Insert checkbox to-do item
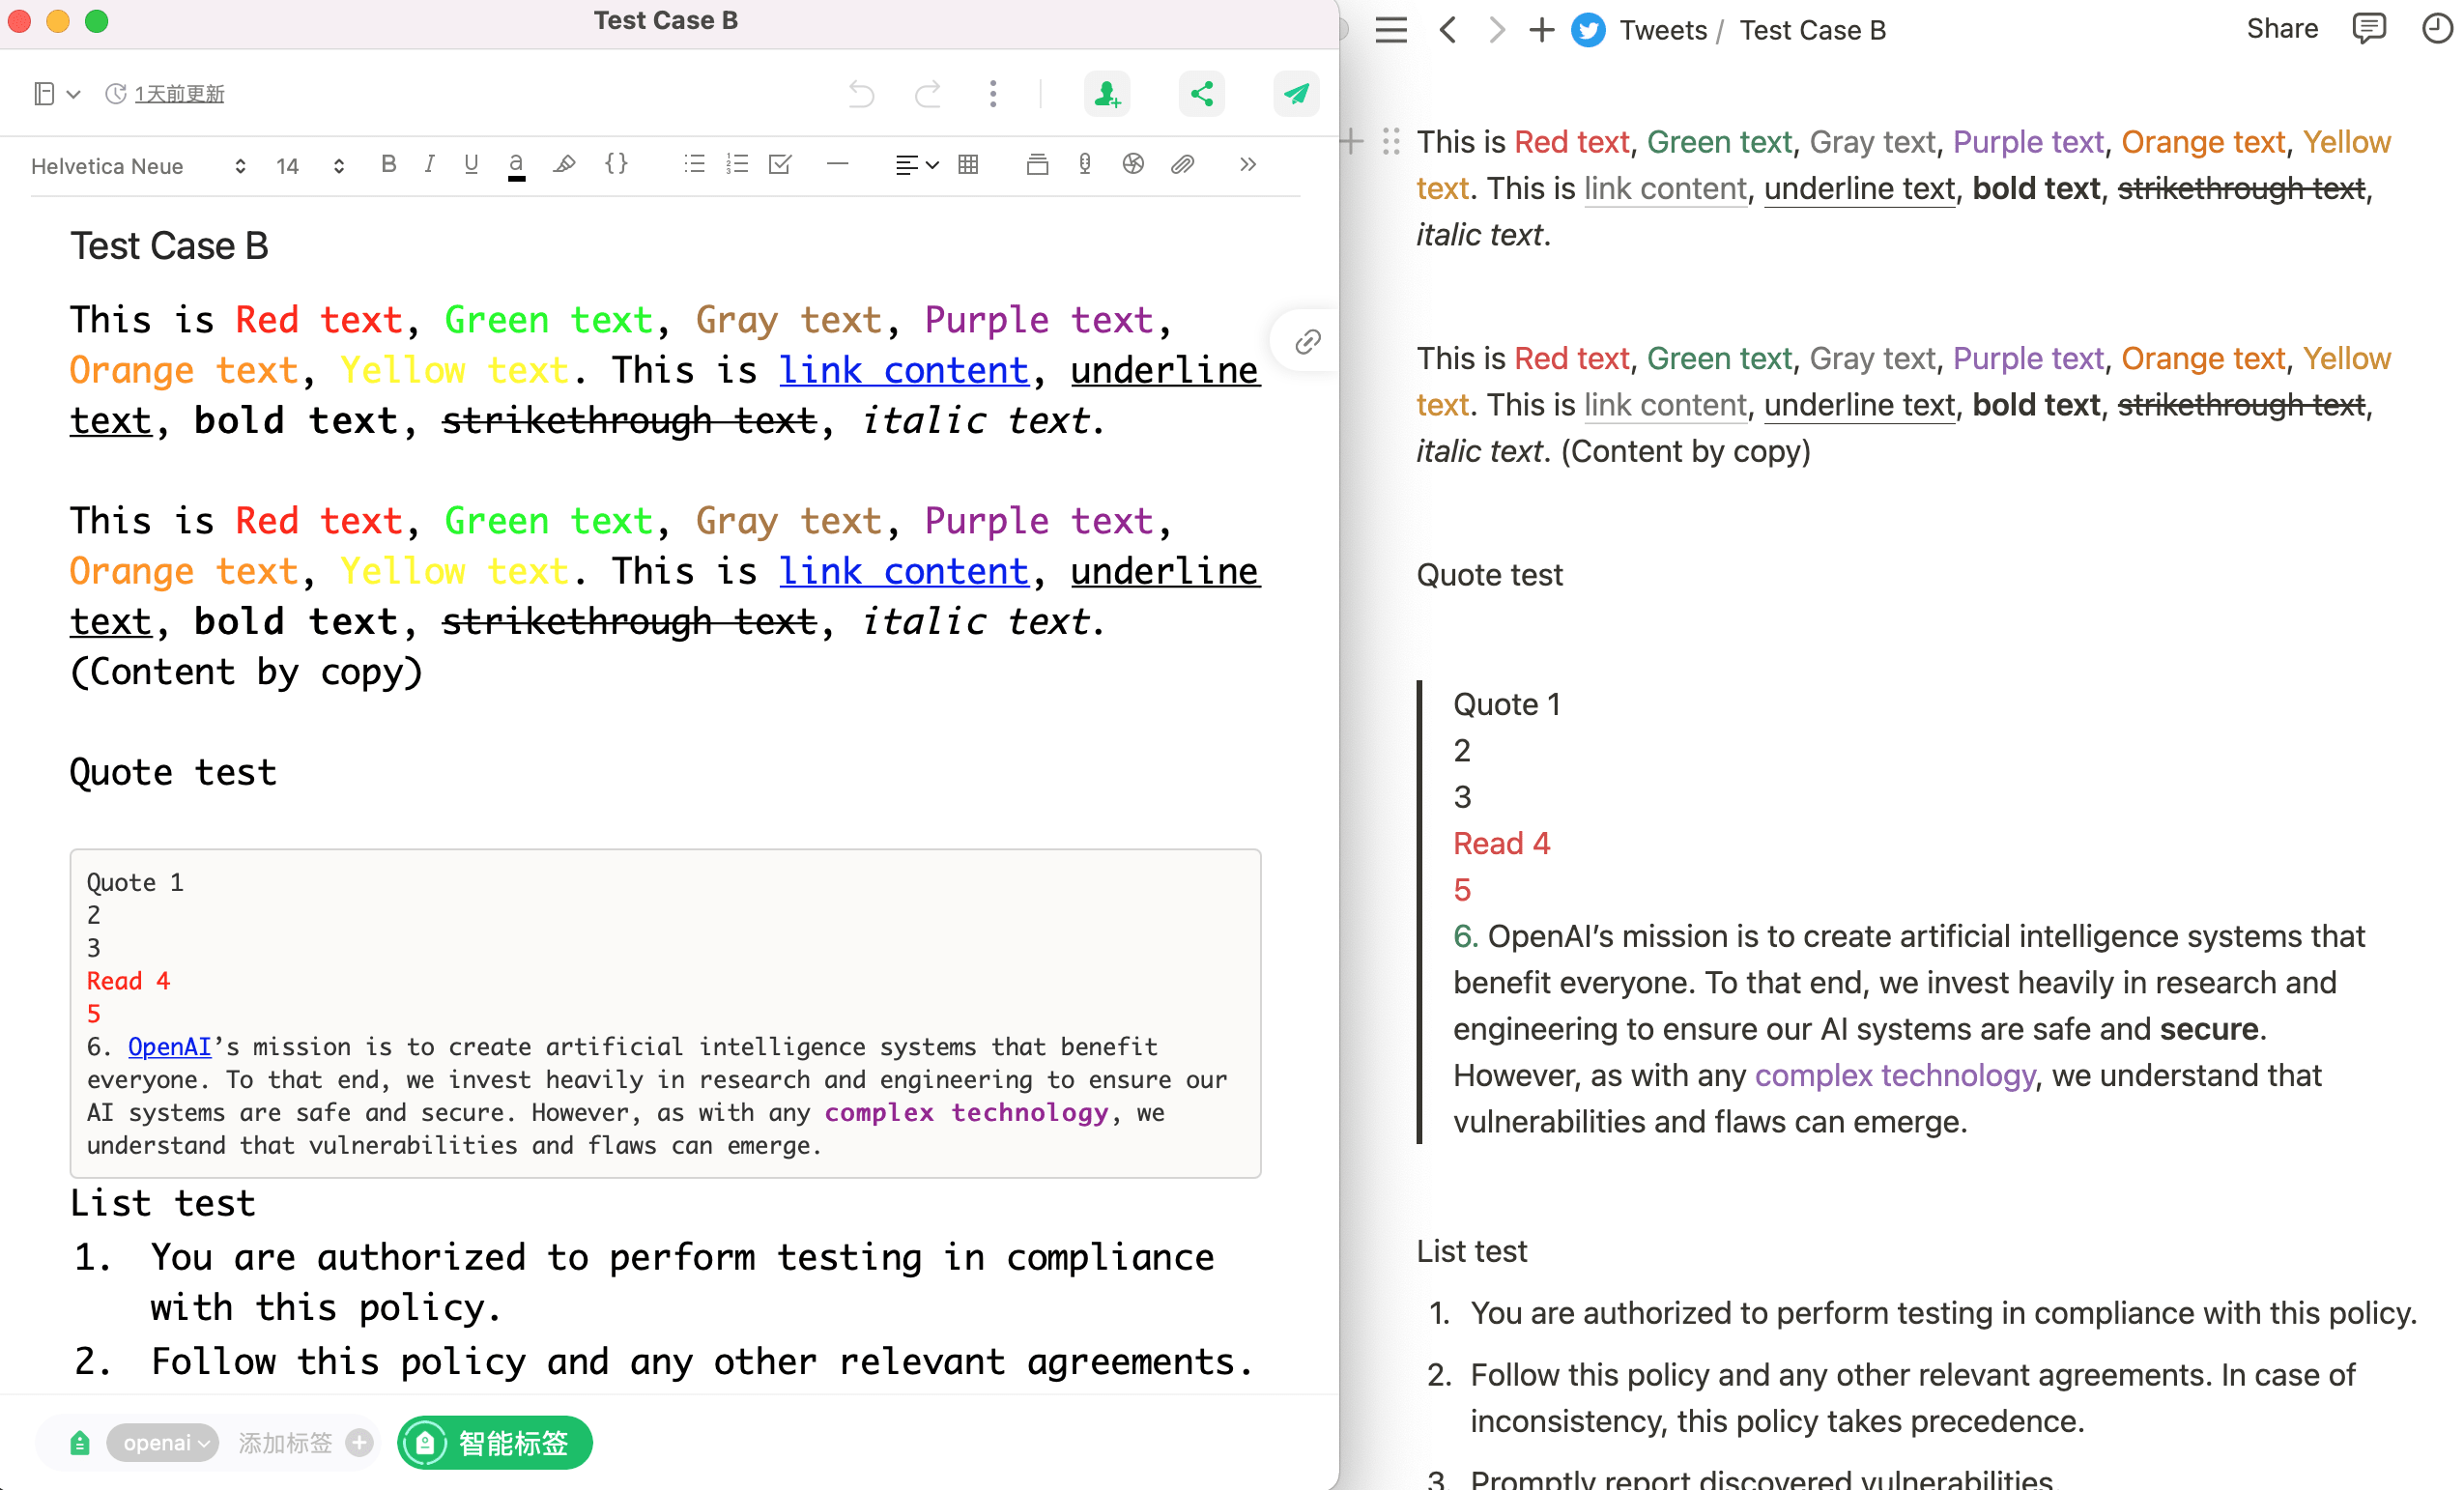Screen dimensions: 2464x1490 click(780, 164)
